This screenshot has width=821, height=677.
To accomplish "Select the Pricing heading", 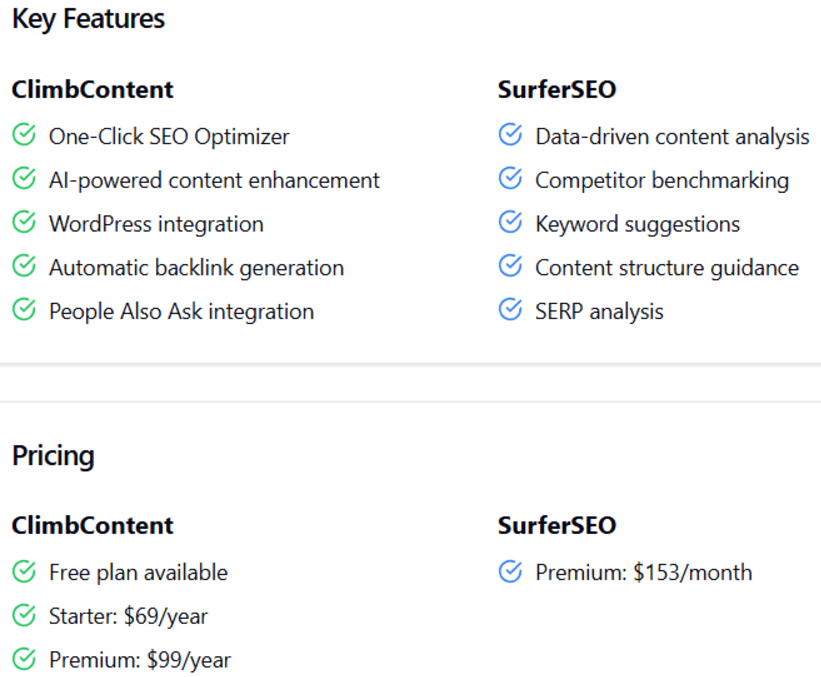I will tap(53, 456).
